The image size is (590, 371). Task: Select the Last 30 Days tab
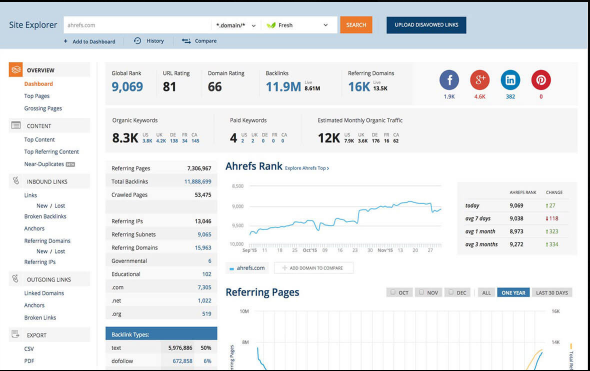tap(552, 293)
